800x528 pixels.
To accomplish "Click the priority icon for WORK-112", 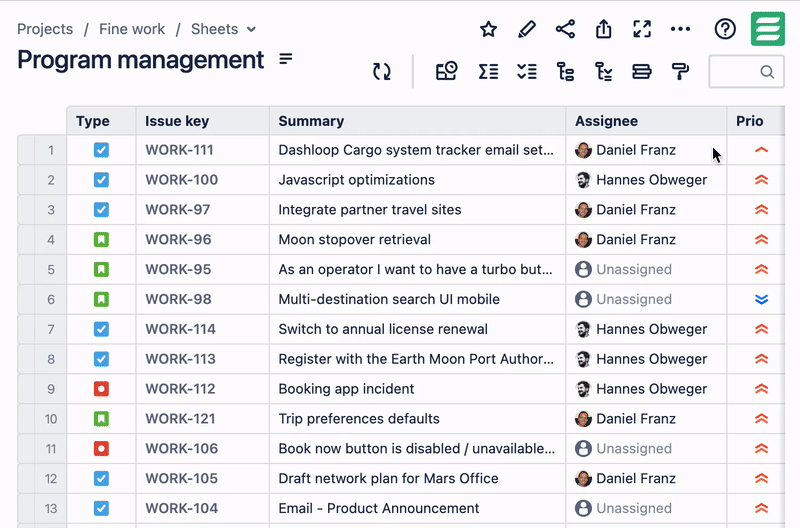I will pyautogui.click(x=761, y=389).
